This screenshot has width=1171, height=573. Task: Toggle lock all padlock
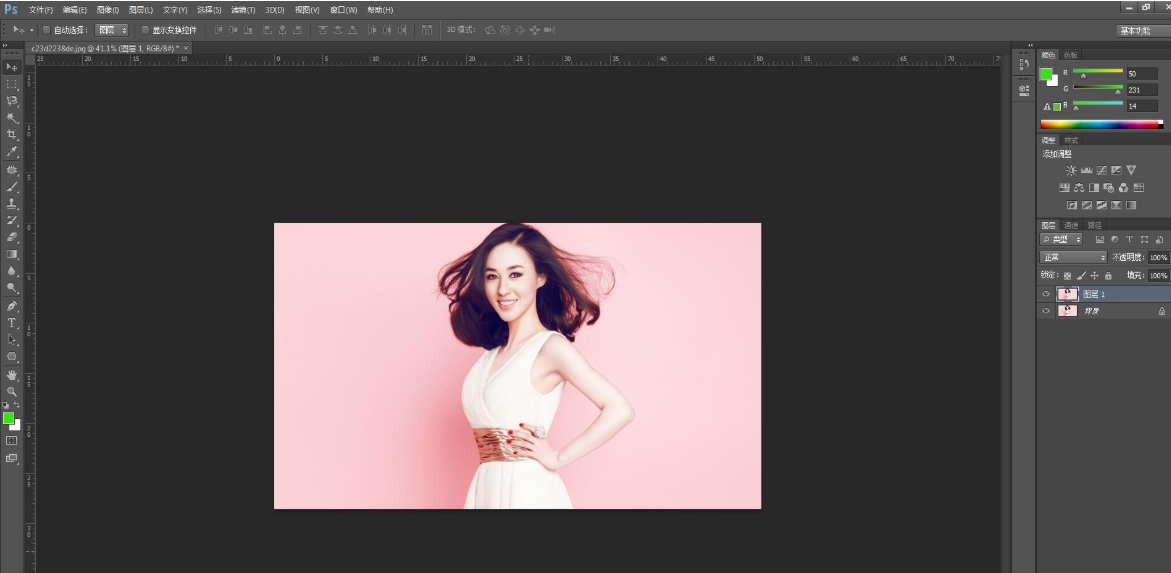[x=1108, y=276]
